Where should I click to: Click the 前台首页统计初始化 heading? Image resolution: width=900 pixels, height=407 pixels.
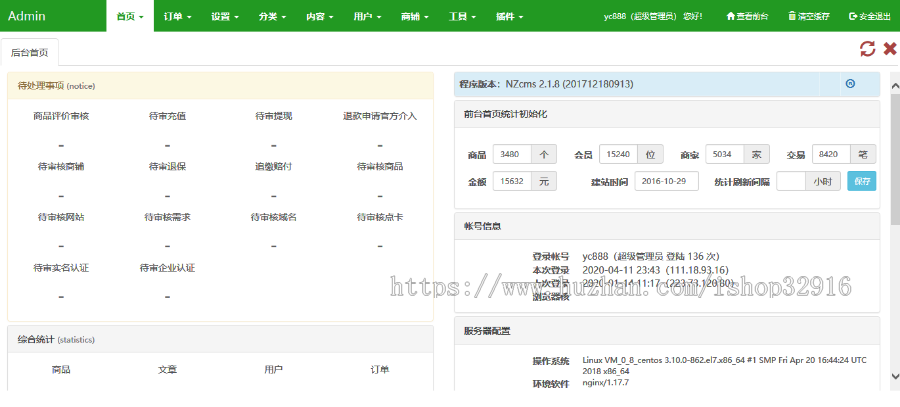pyautogui.click(x=506, y=114)
